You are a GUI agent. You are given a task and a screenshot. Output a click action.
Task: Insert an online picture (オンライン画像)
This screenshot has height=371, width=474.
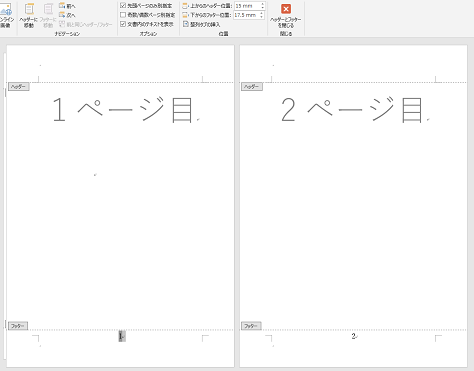[x=6, y=15]
